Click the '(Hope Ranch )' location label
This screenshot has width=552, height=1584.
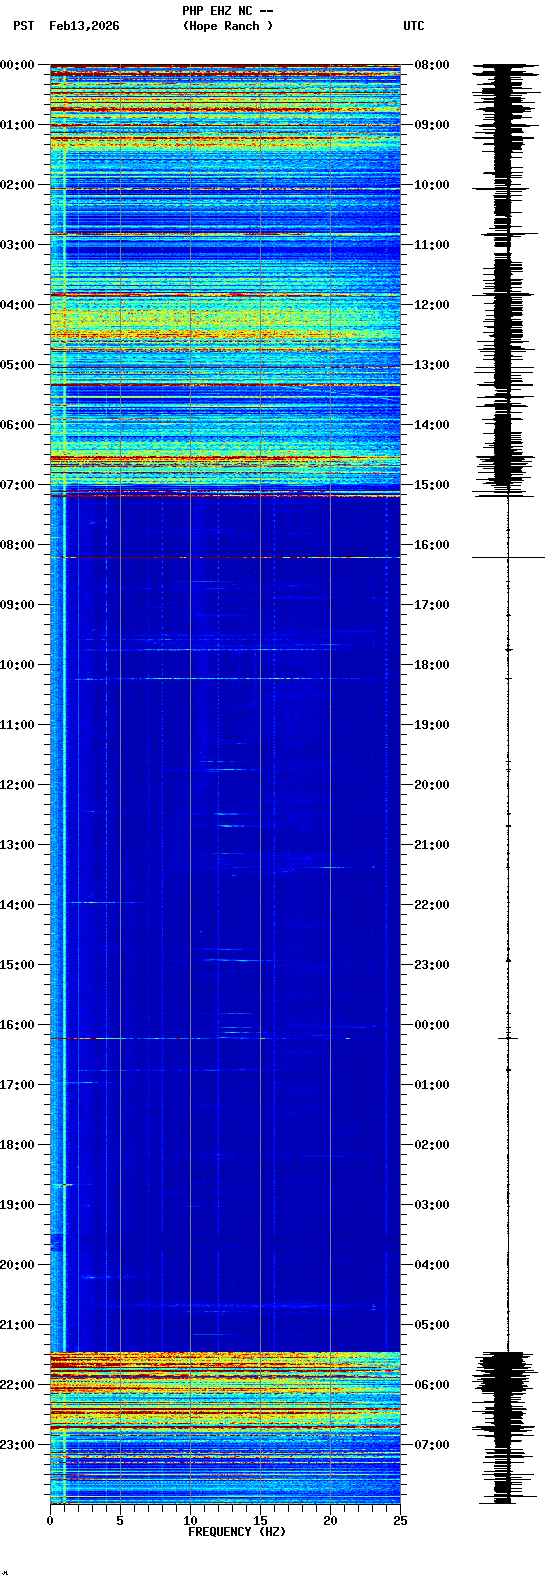pyautogui.click(x=227, y=26)
